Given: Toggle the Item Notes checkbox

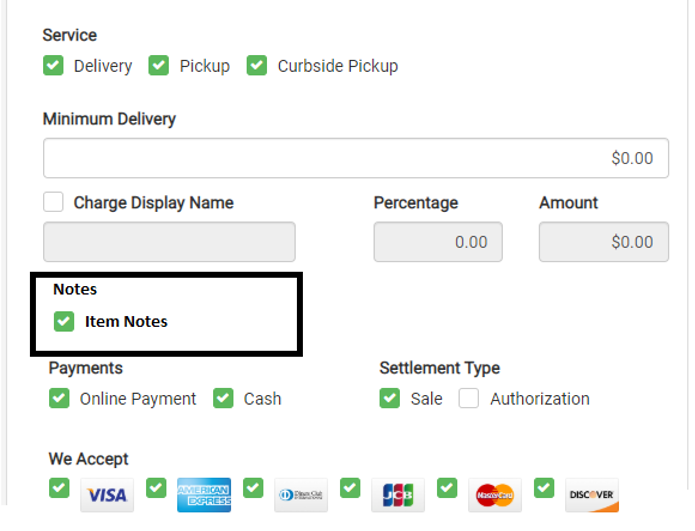Looking at the screenshot, I should [64, 321].
